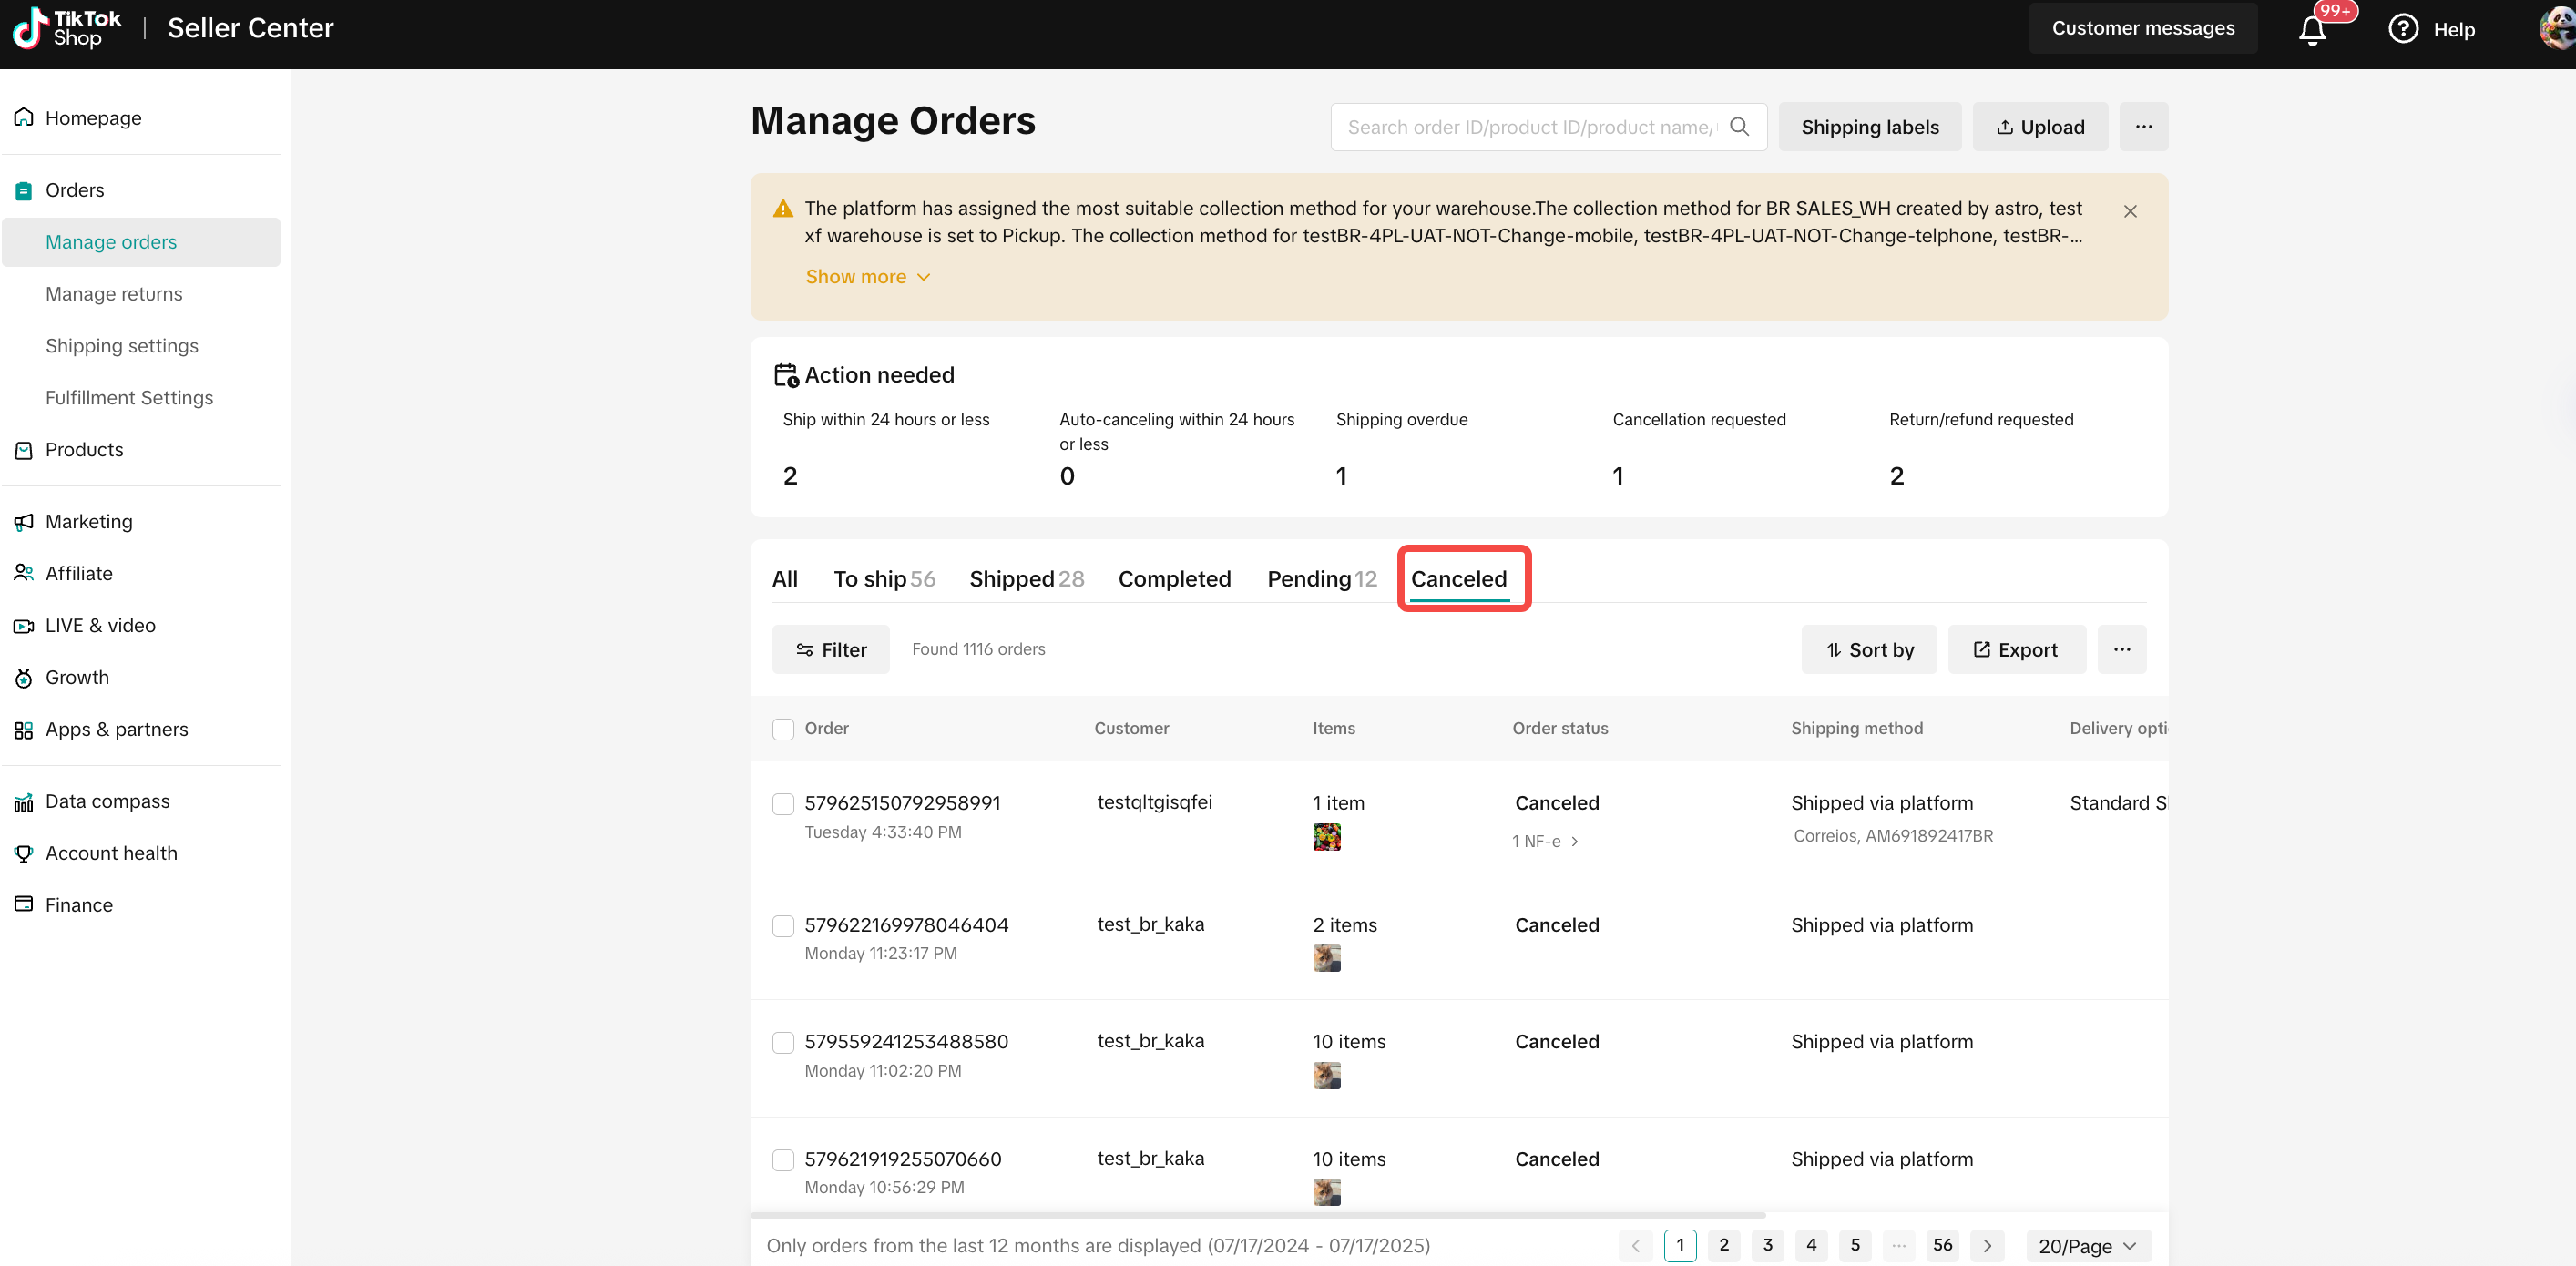Image resolution: width=2576 pixels, height=1266 pixels.
Task: Open product thumbnail for order 579625150792958991
Action: (x=1326, y=837)
